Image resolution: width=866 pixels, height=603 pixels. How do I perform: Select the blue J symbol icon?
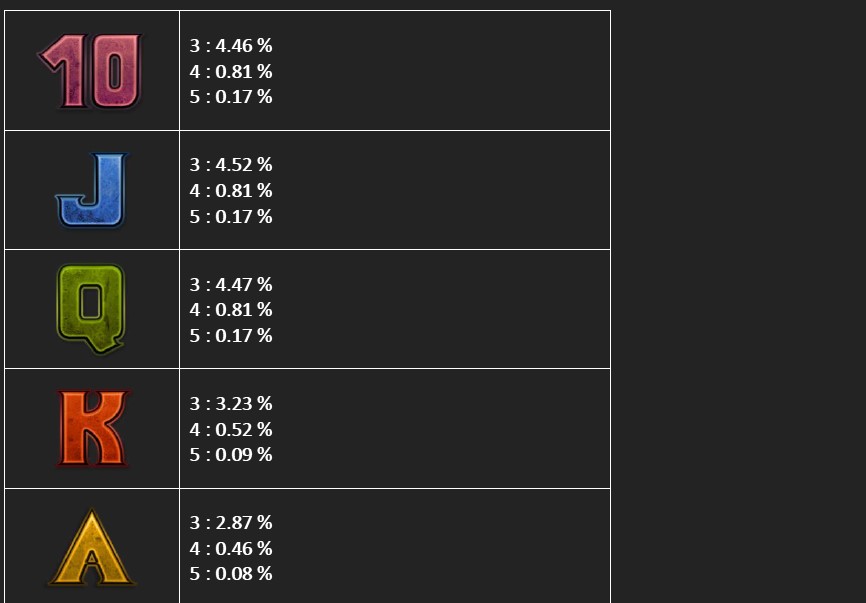click(91, 190)
